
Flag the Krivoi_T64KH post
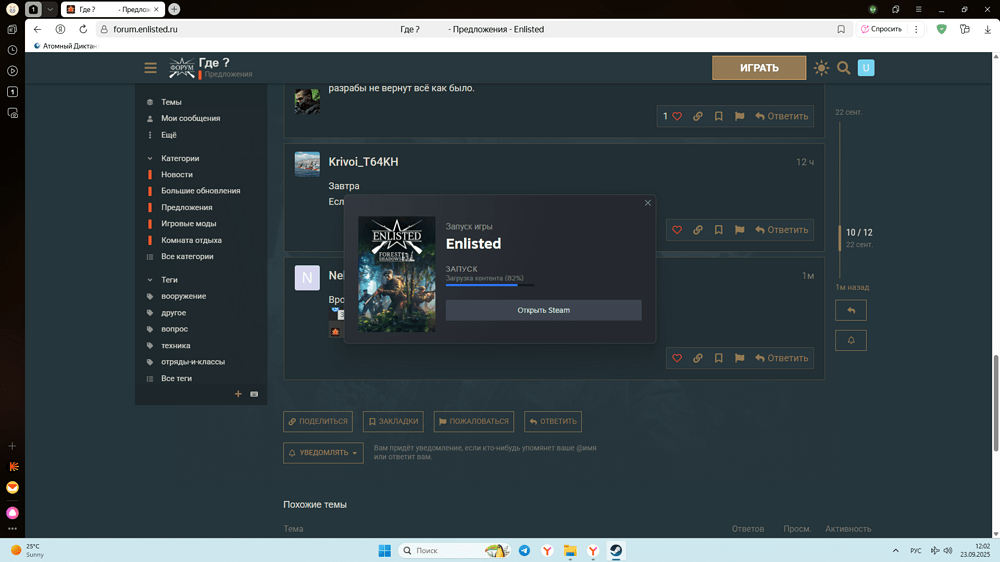pyautogui.click(x=739, y=230)
